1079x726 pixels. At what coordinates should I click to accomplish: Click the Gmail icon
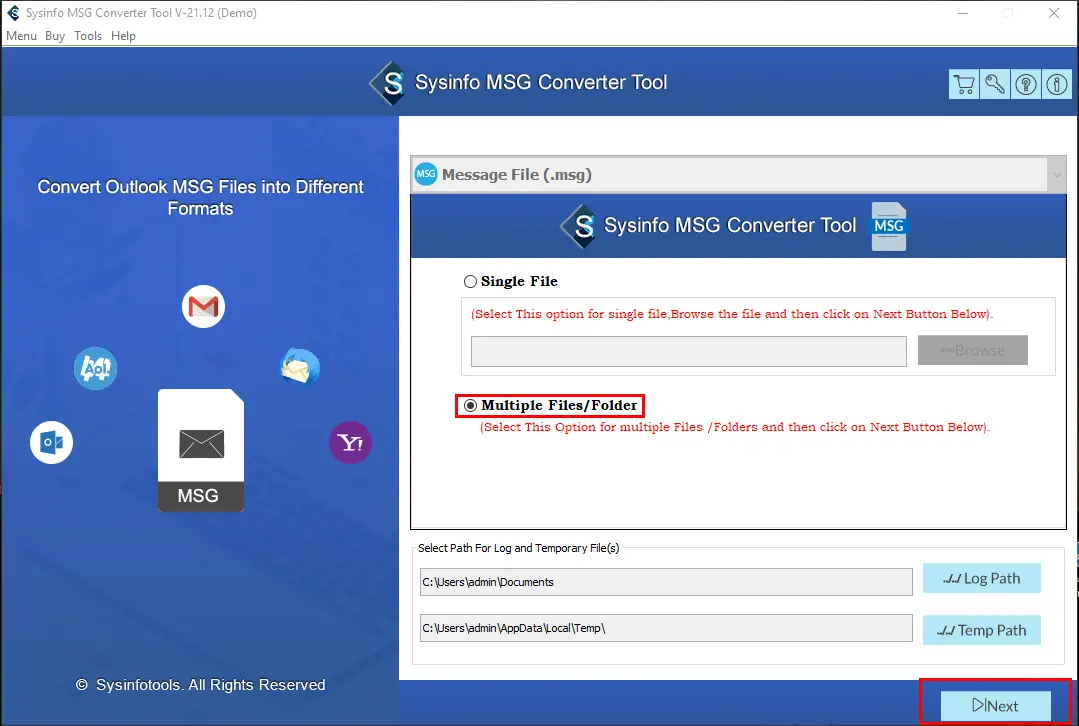pyautogui.click(x=203, y=307)
